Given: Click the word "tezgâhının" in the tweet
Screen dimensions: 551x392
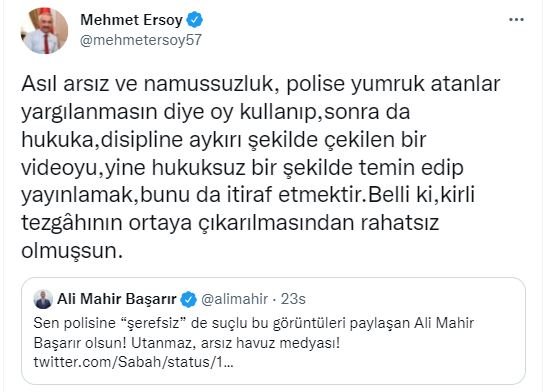Looking at the screenshot, I should coord(72,223).
